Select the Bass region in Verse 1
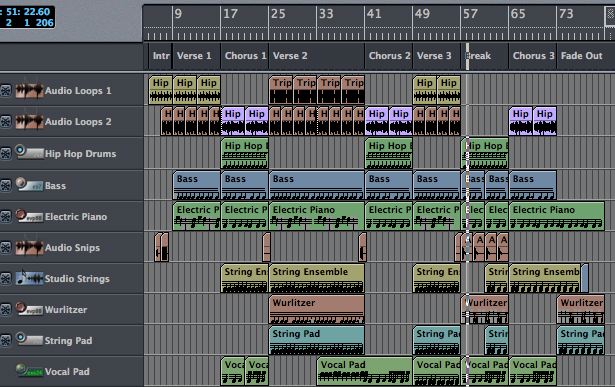Image resolution: width=615 pixels, height=387 pixels. tap(196, 185)
